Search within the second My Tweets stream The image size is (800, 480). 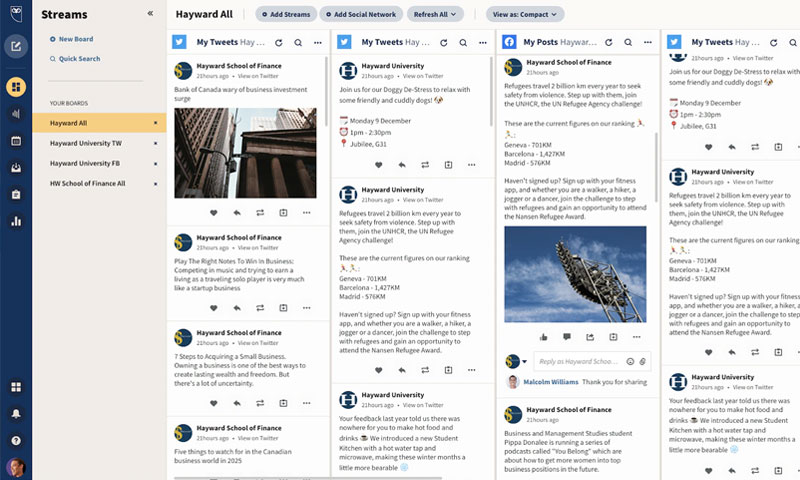point(463,43)
